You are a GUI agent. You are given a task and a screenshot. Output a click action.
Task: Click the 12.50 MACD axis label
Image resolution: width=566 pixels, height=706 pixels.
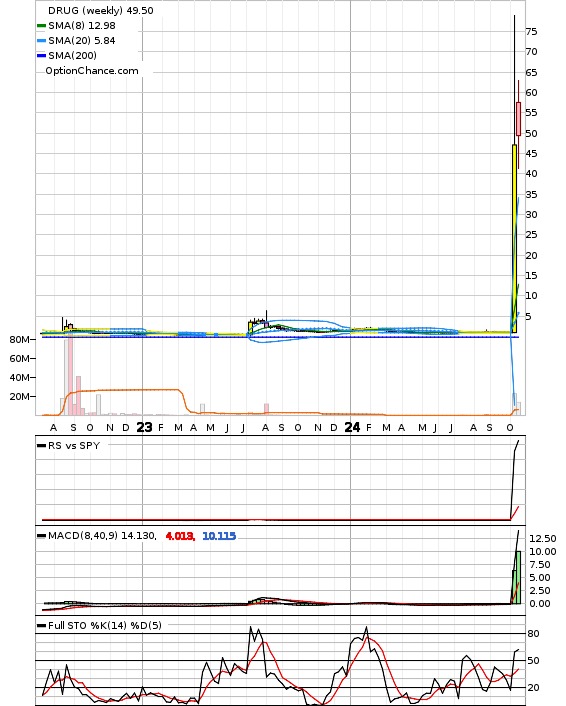click(543, 539)
